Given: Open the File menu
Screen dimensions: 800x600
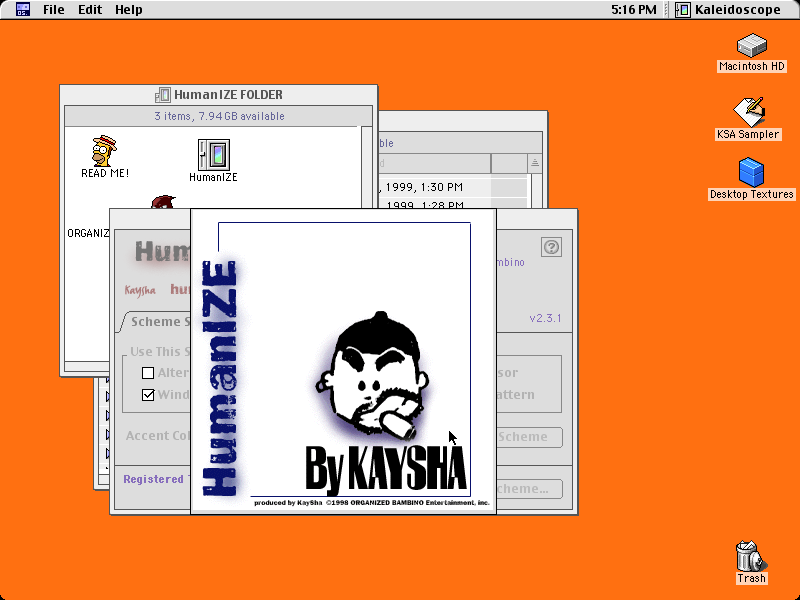Looking at the screenshot, I should tap(54, 10).
